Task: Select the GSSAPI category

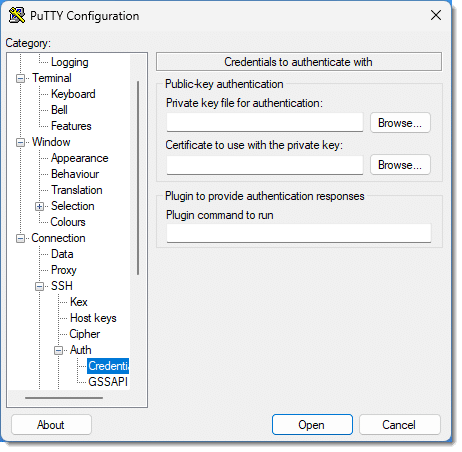Action: coord(108,382)
